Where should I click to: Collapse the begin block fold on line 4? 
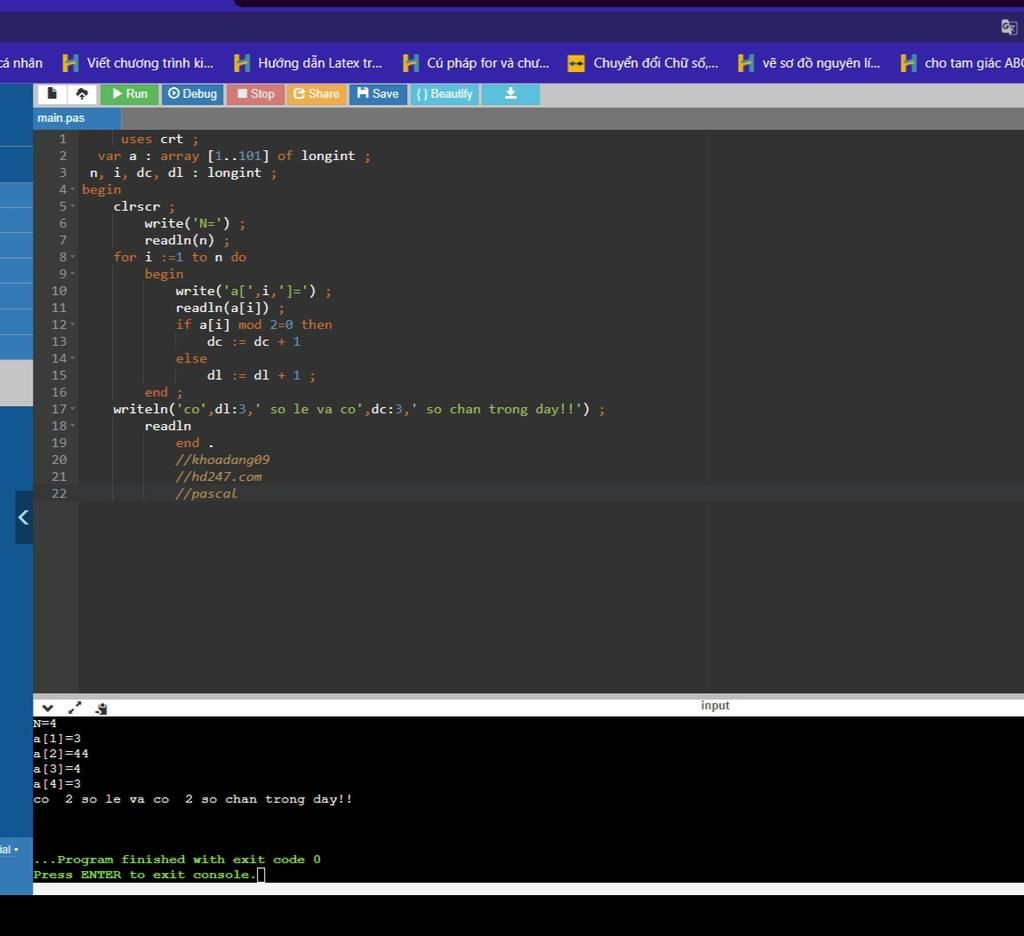click(x=72, y=189)
